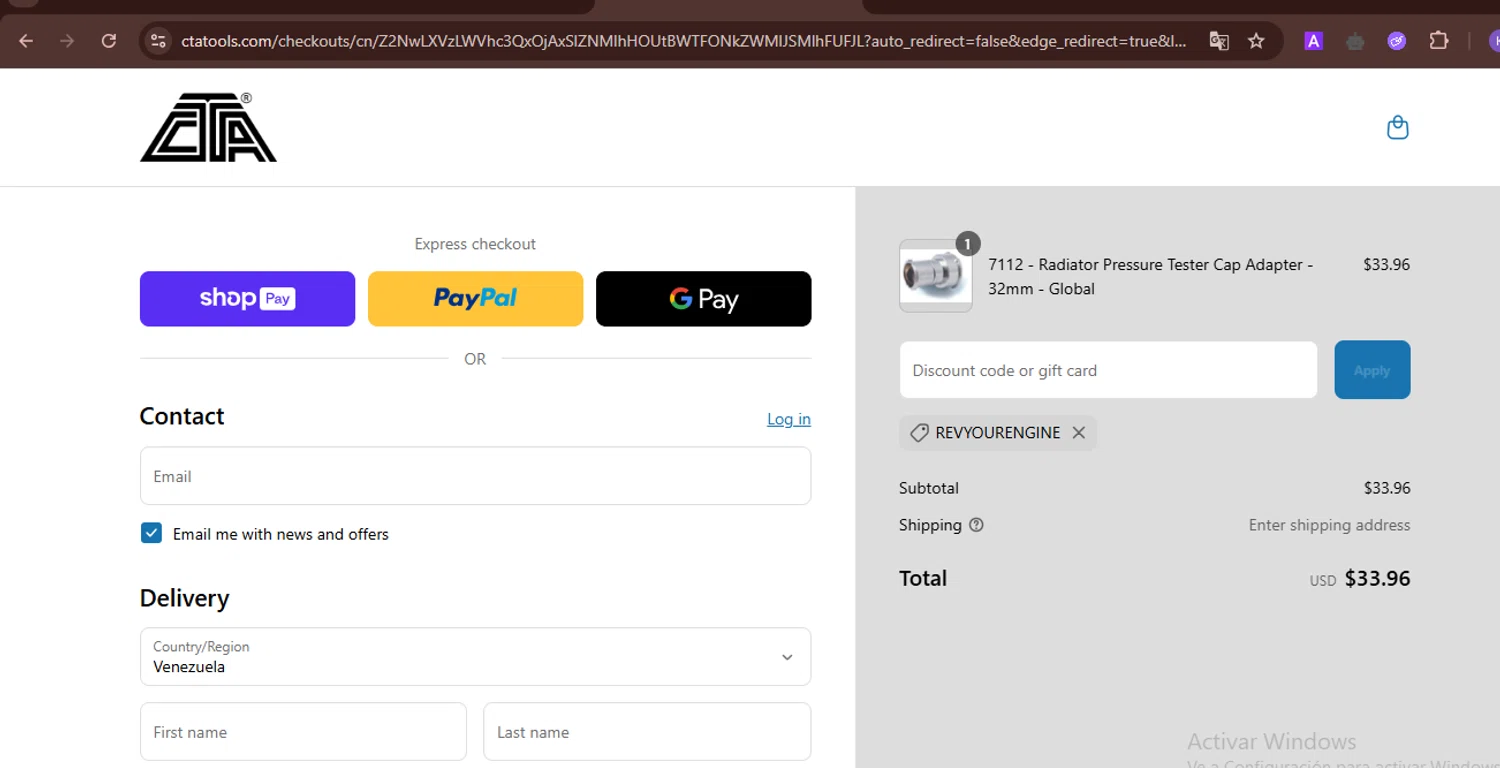
Task: Open the round purple extension icon
Action: pos(1397,41)
